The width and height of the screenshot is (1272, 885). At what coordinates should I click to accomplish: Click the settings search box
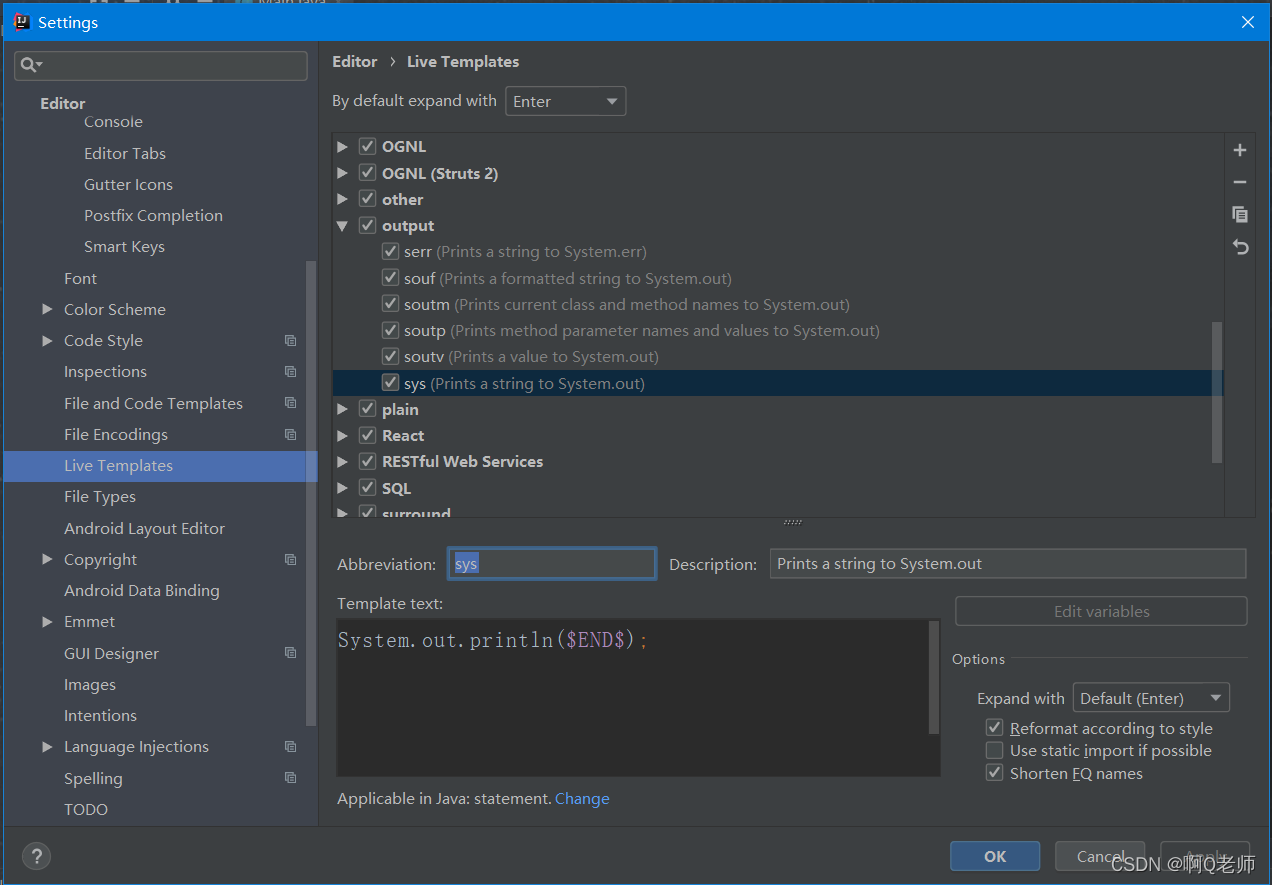click(161, 66)
